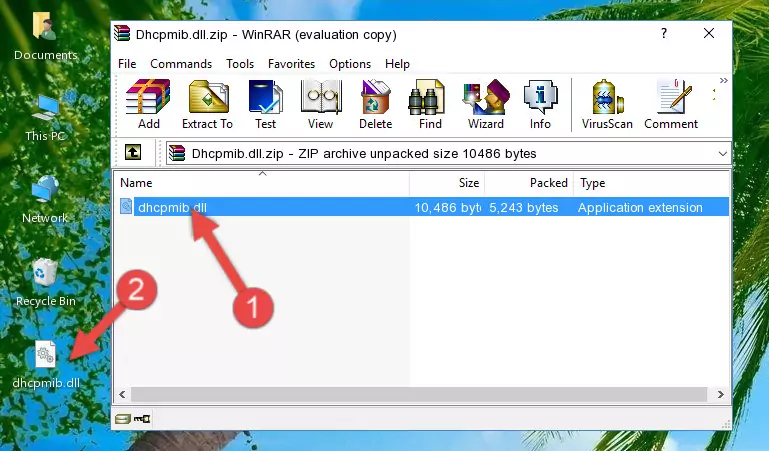Open the Tools menu
The width and height of the screenshot is (769, 451).
[240, 64]
